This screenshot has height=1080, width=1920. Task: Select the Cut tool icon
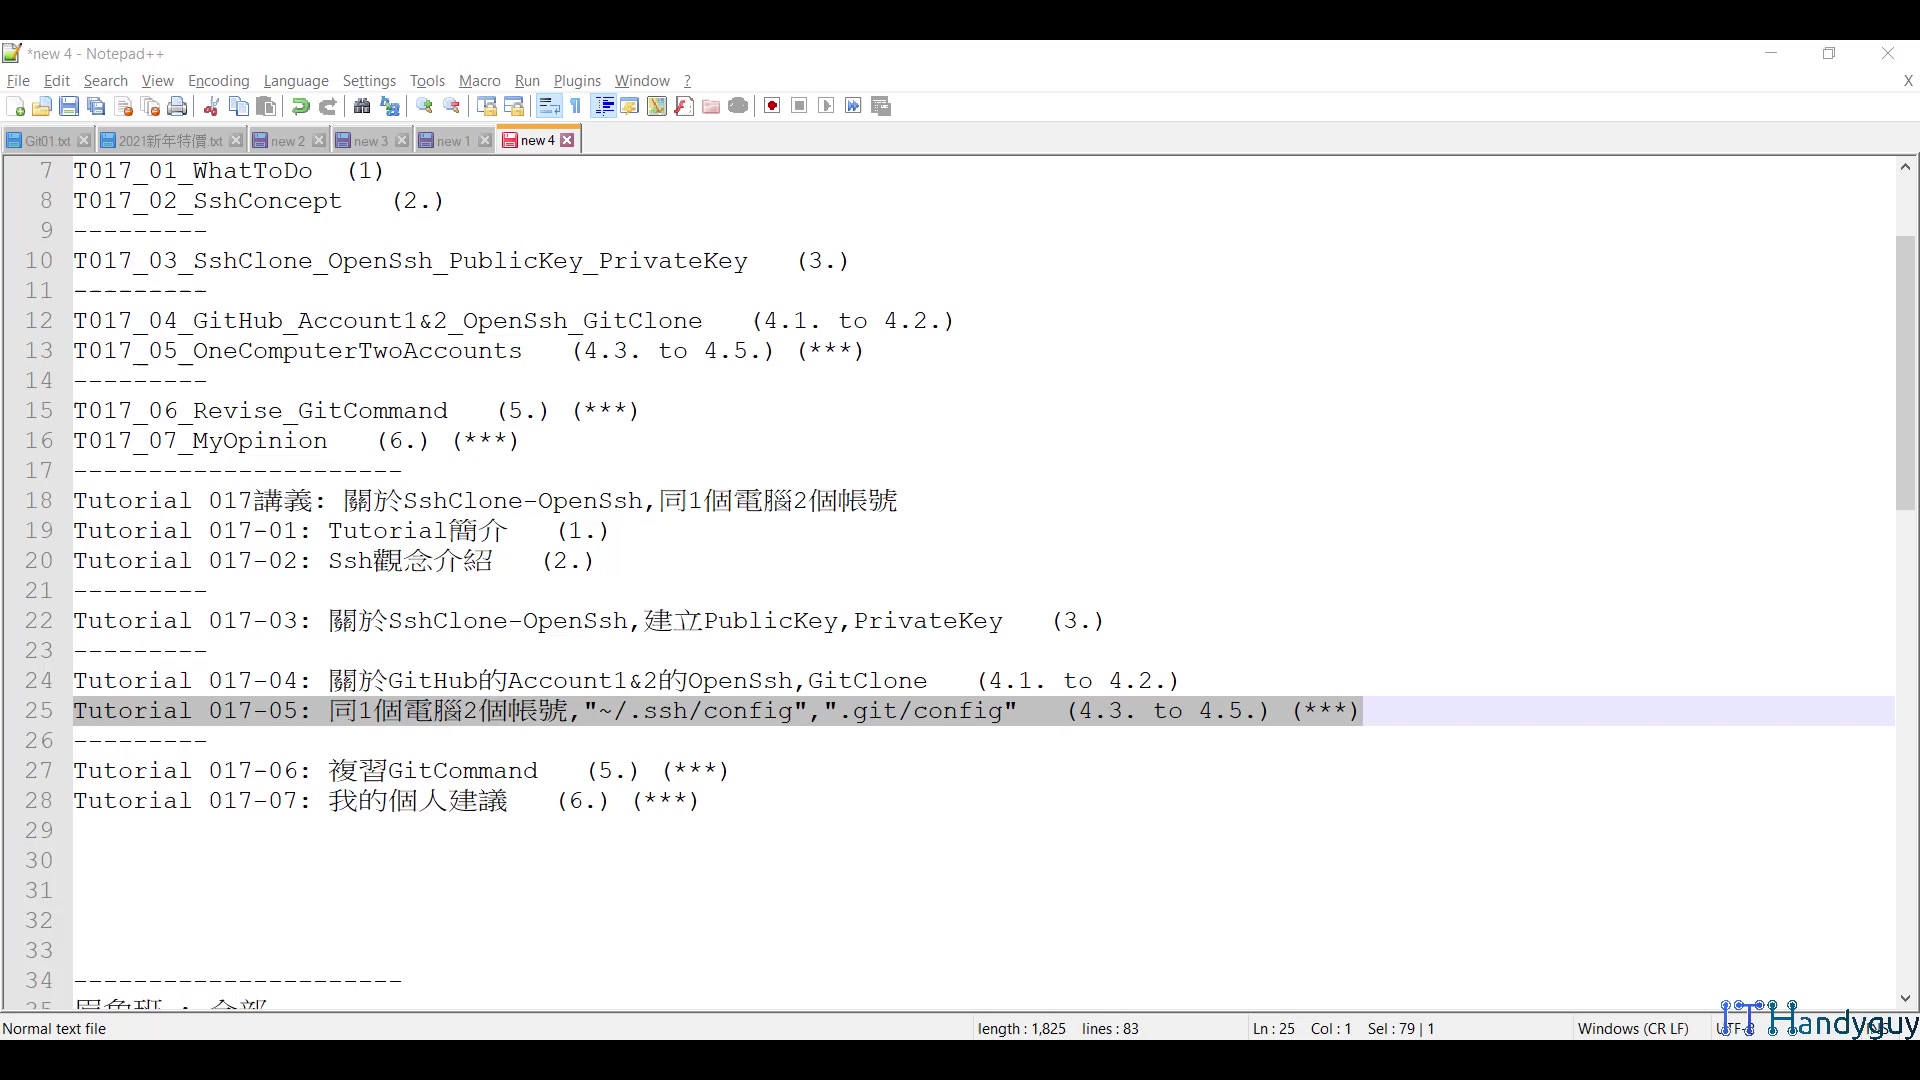click(x=211, y=106)
